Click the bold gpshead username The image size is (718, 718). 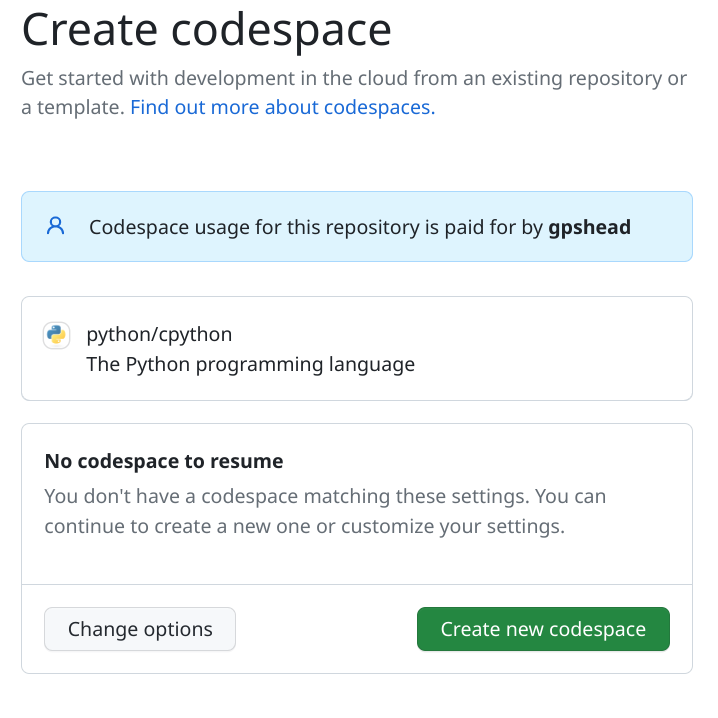tap(589, 227)
